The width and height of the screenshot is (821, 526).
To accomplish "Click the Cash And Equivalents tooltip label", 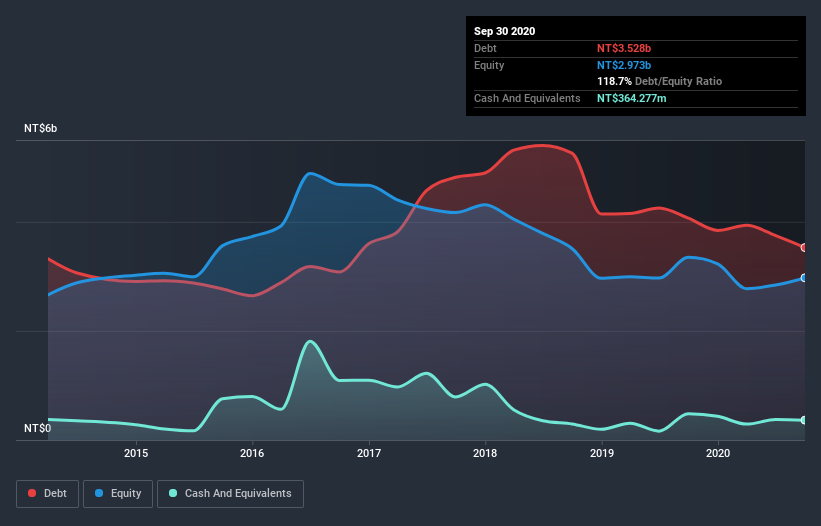I will click(x=527, y=98).
